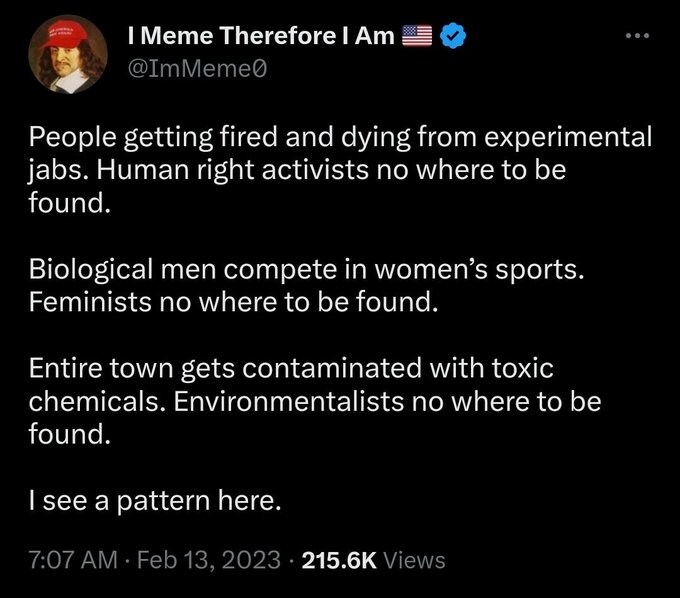
Task: Click the word 'experimental' in first line
Action: [568, 138]
